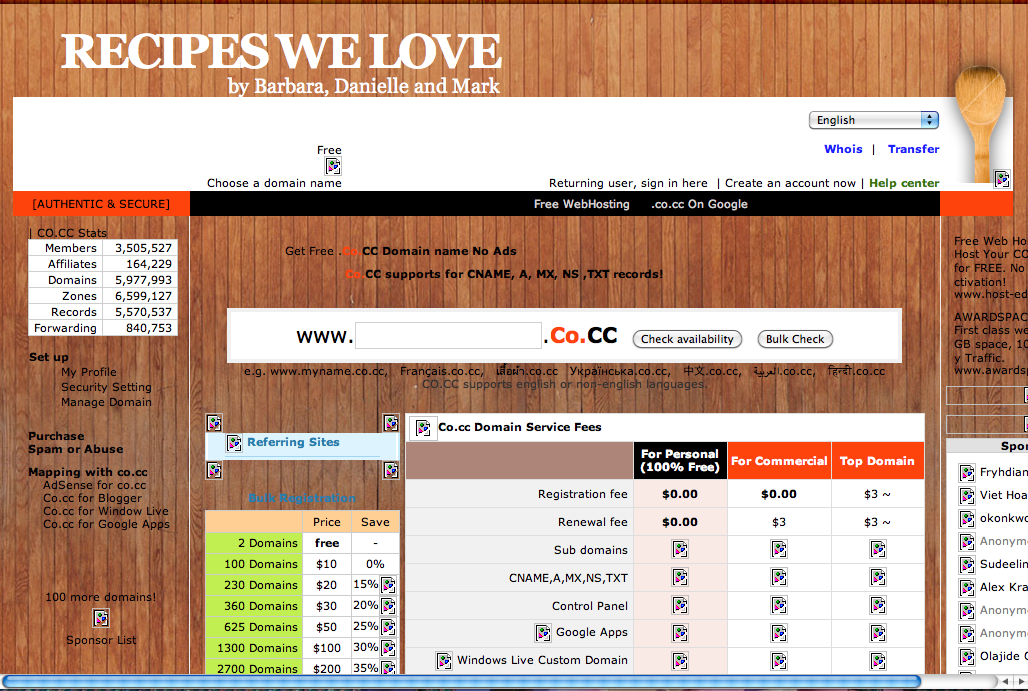Open Free WebHosting in the black nav bar

coord(582,204)
